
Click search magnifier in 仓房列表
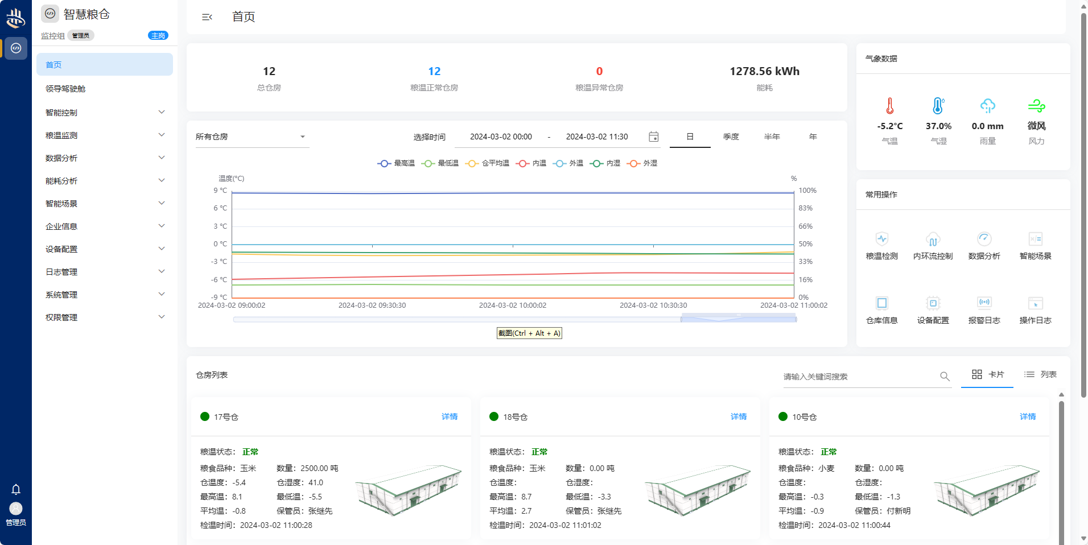coord(944,377)
